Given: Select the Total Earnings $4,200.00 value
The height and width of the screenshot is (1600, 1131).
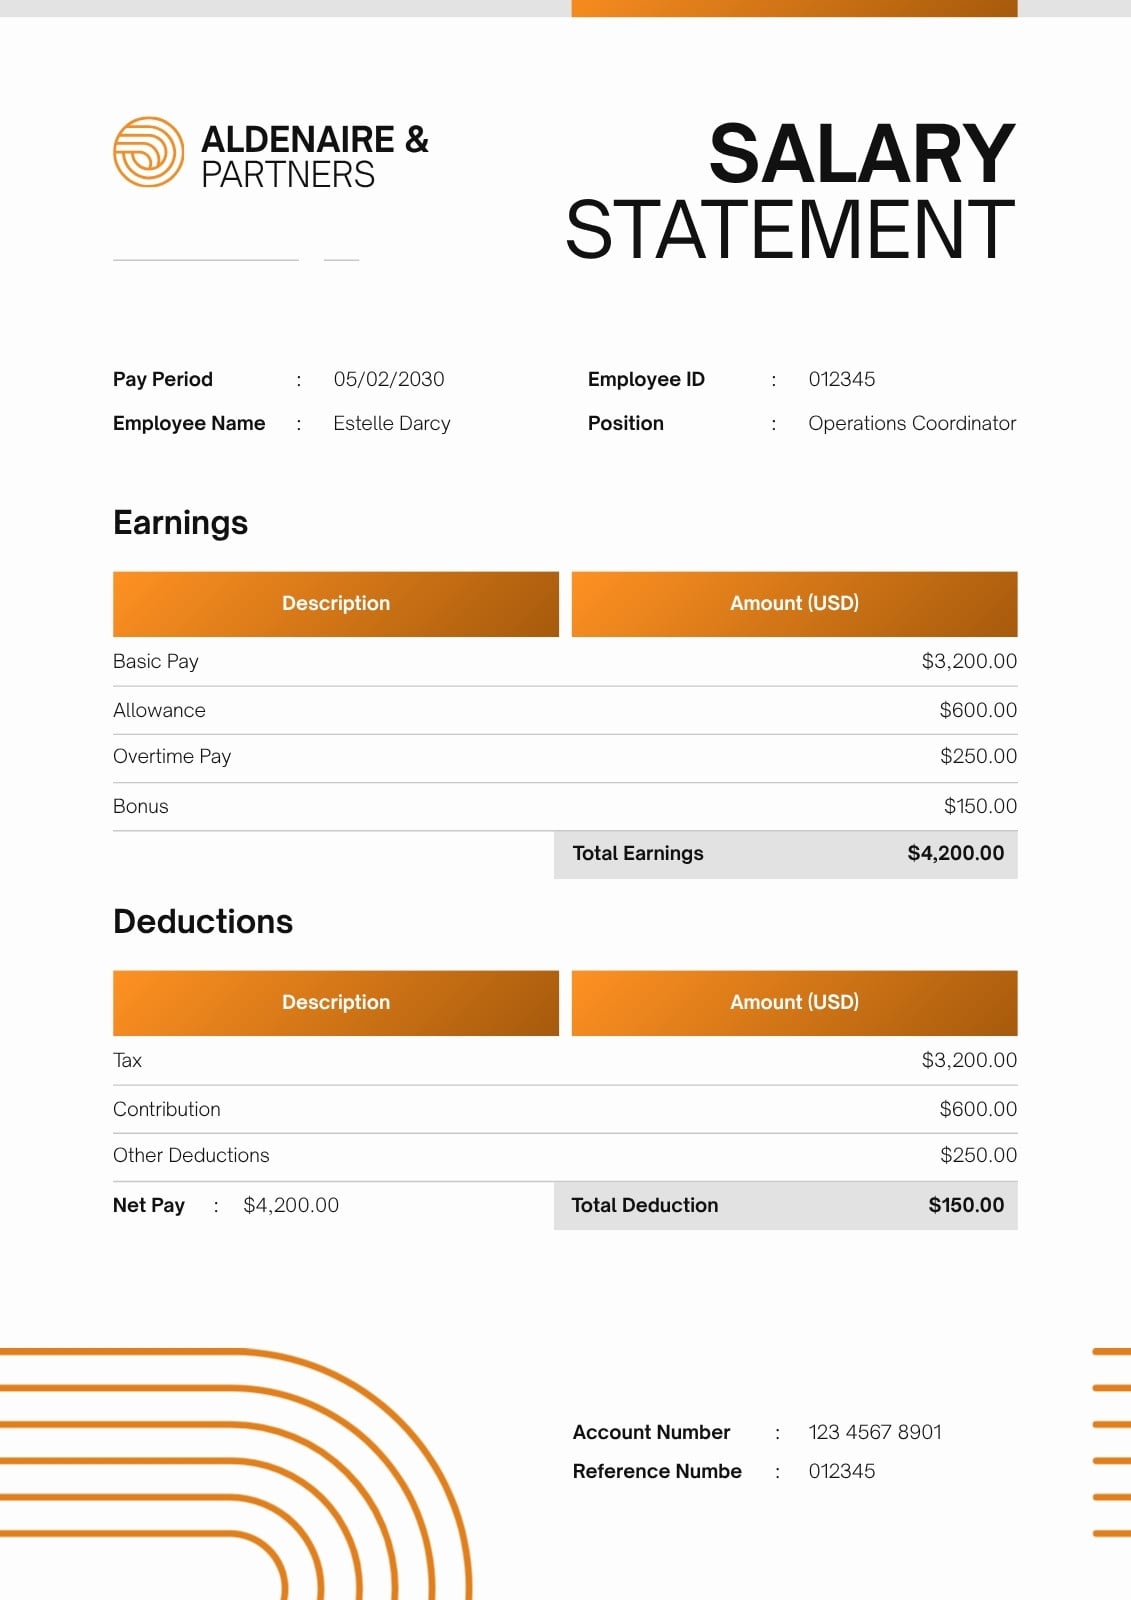Looking at the screenshot, I should coord(955,853).
